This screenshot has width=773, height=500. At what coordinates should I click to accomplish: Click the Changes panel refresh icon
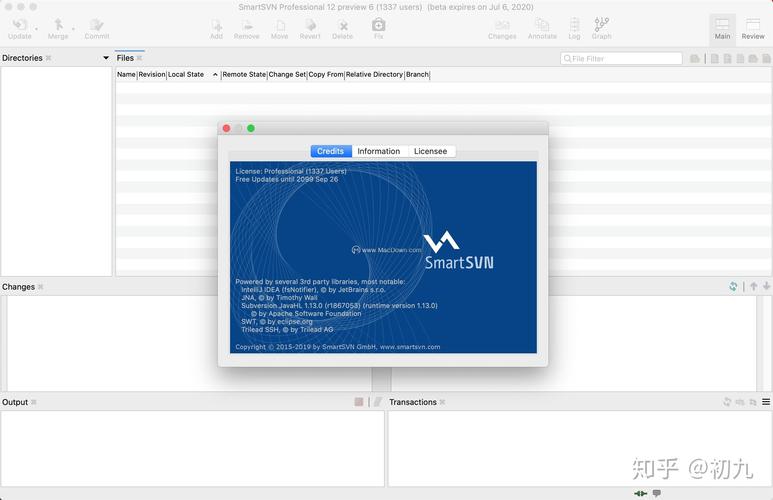733,286
